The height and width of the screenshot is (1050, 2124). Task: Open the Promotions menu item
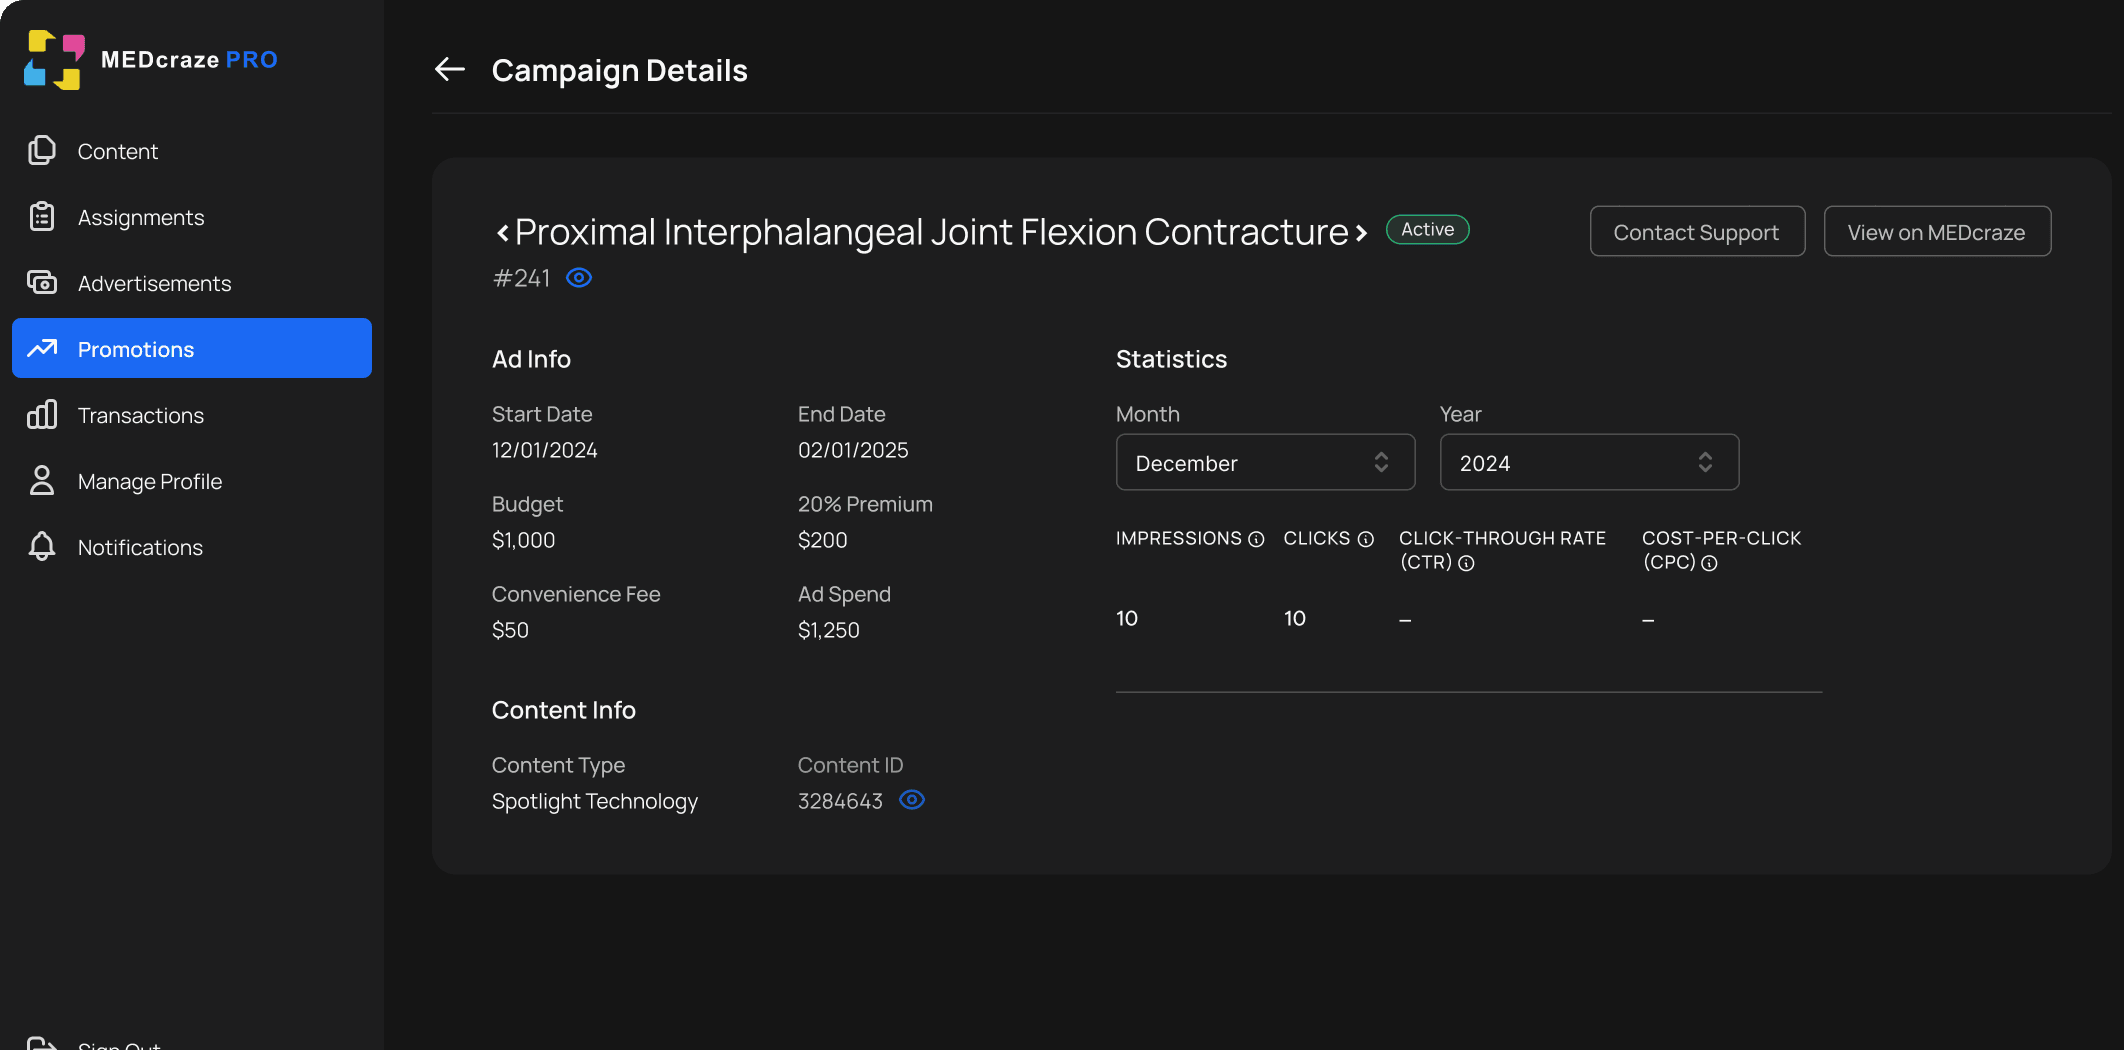click(192, 348)
